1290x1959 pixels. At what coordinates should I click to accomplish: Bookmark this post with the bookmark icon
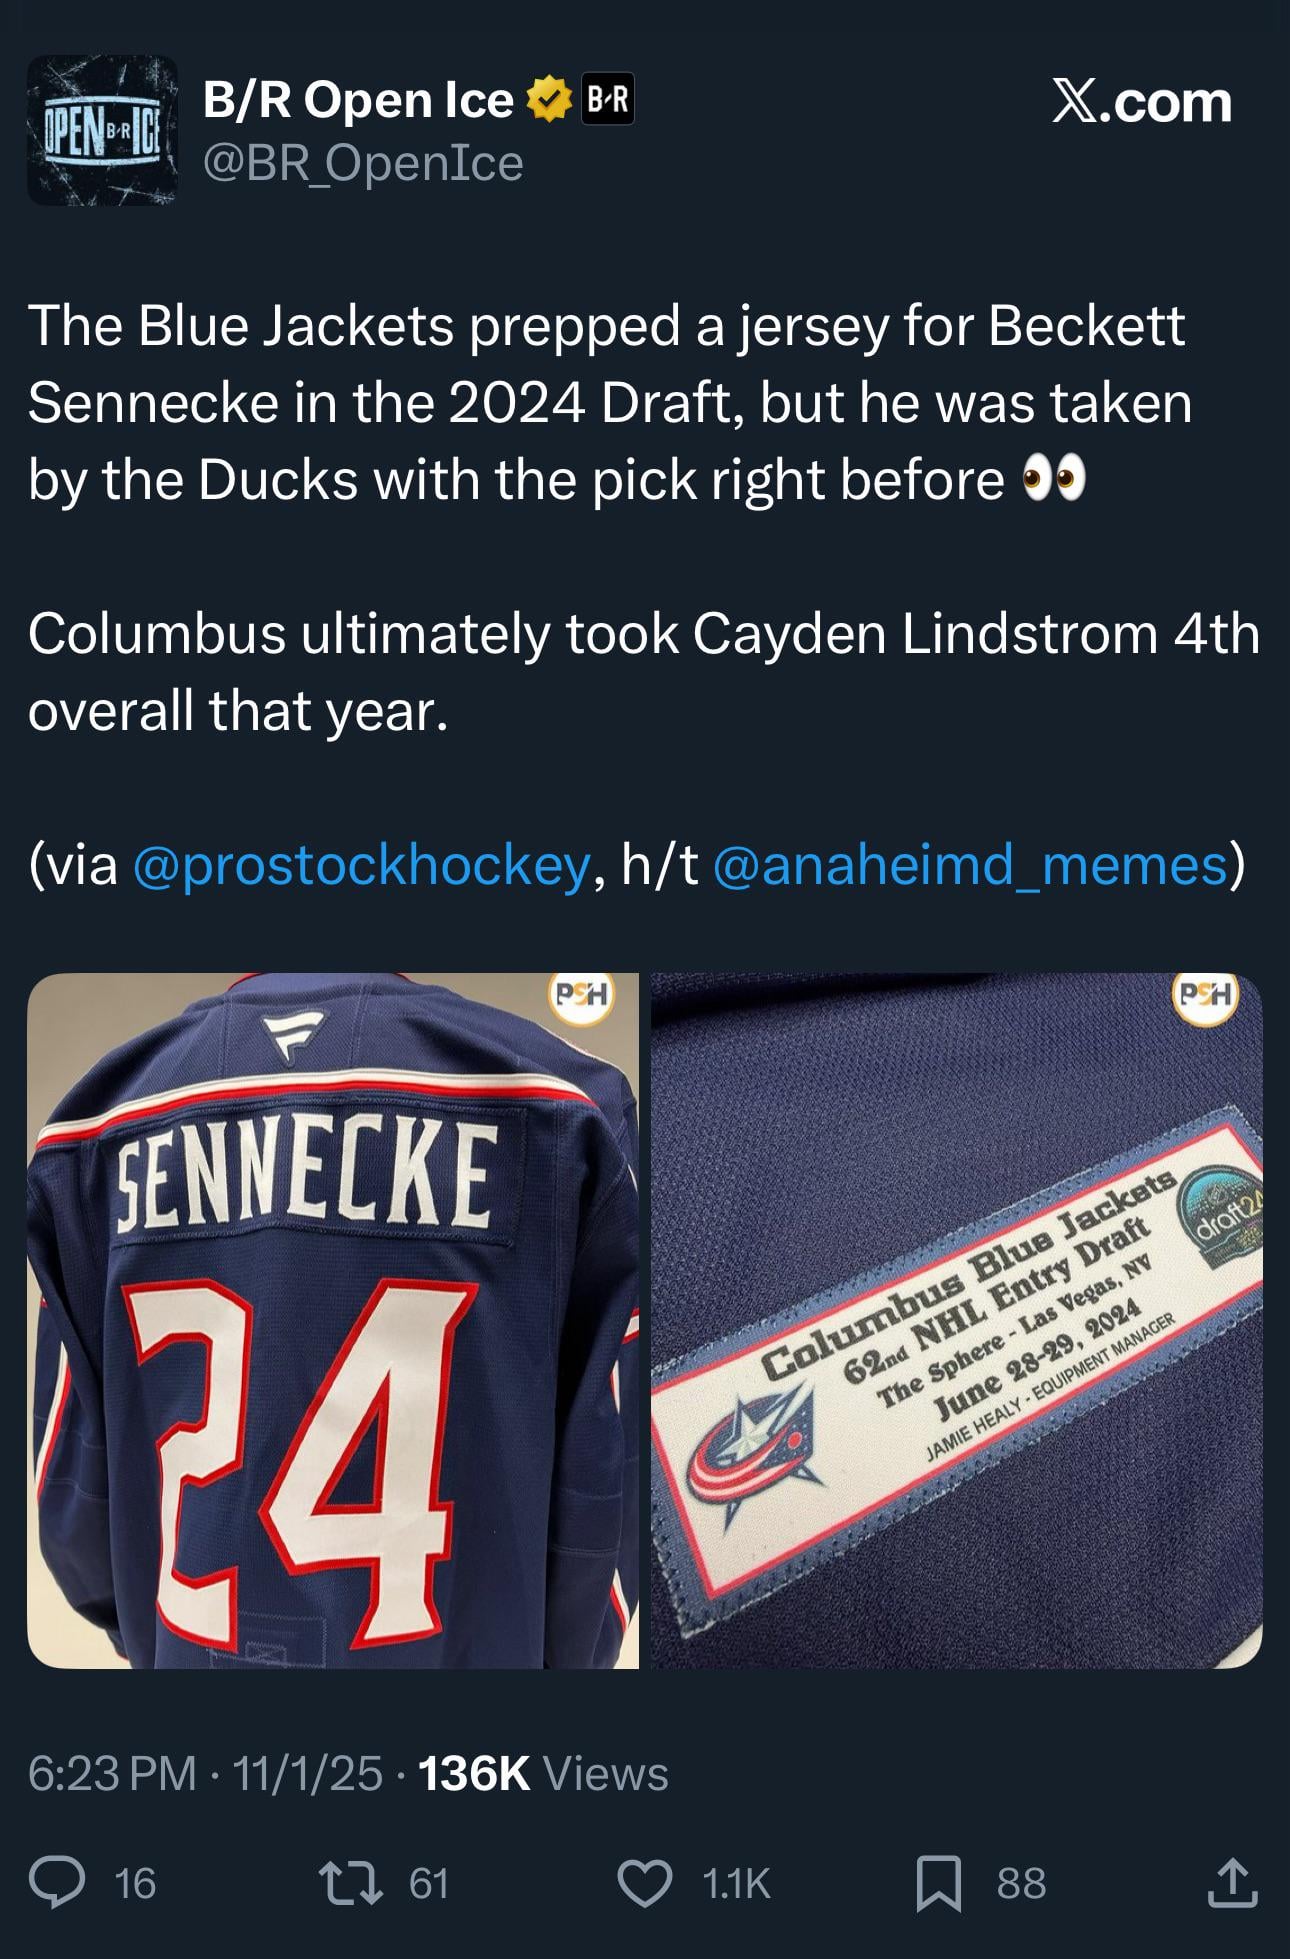(x=939, y=1883)
